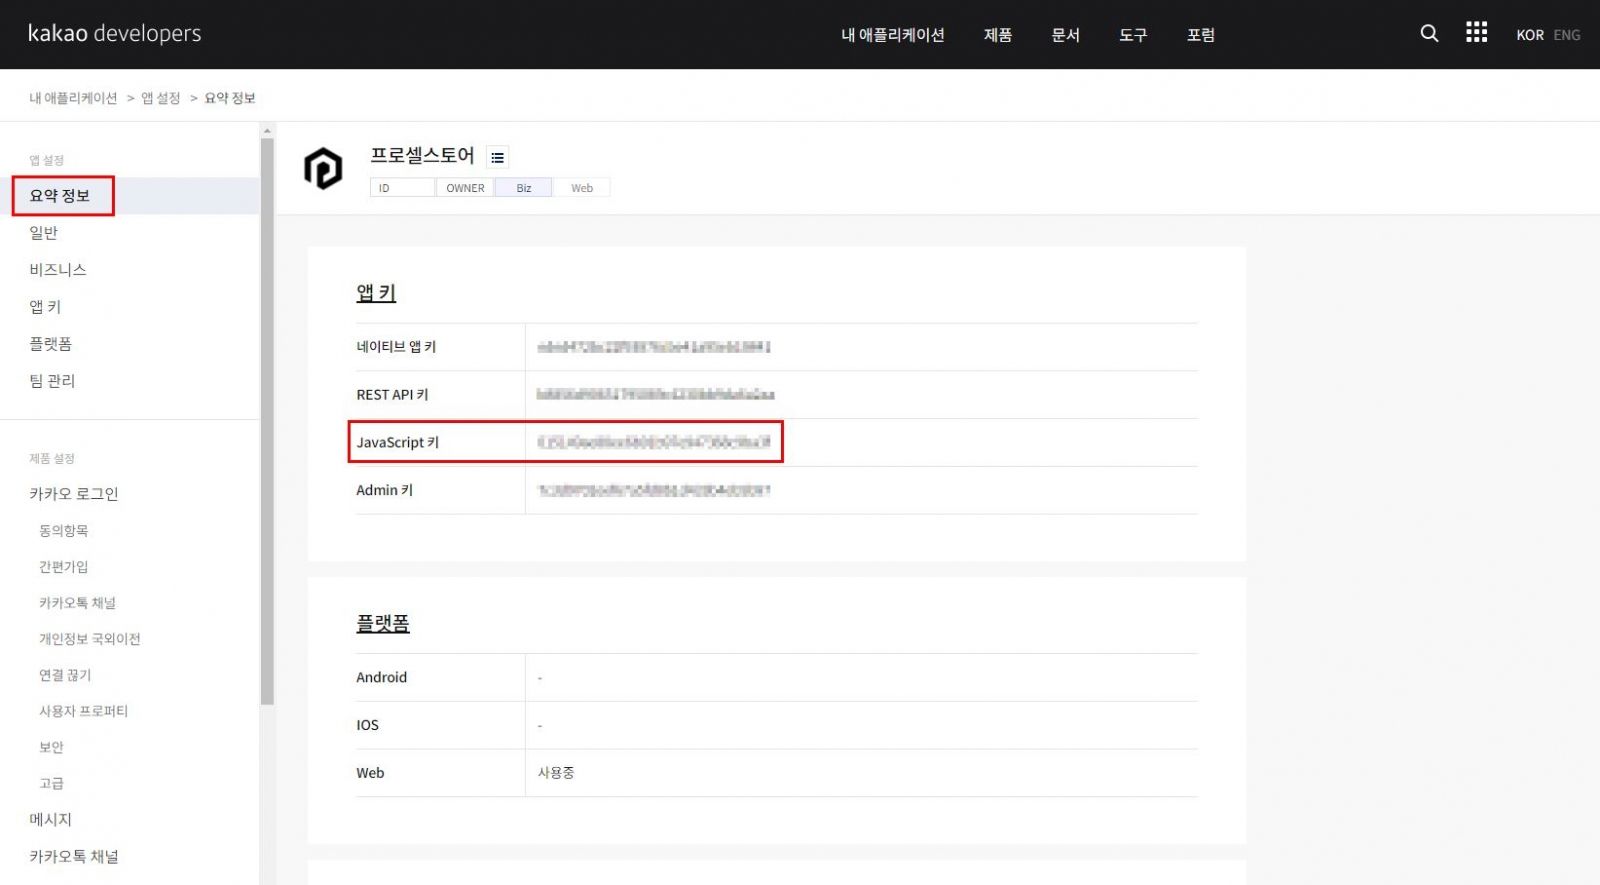Open 카카오 로그인 in sidebar

click(74, 493)
